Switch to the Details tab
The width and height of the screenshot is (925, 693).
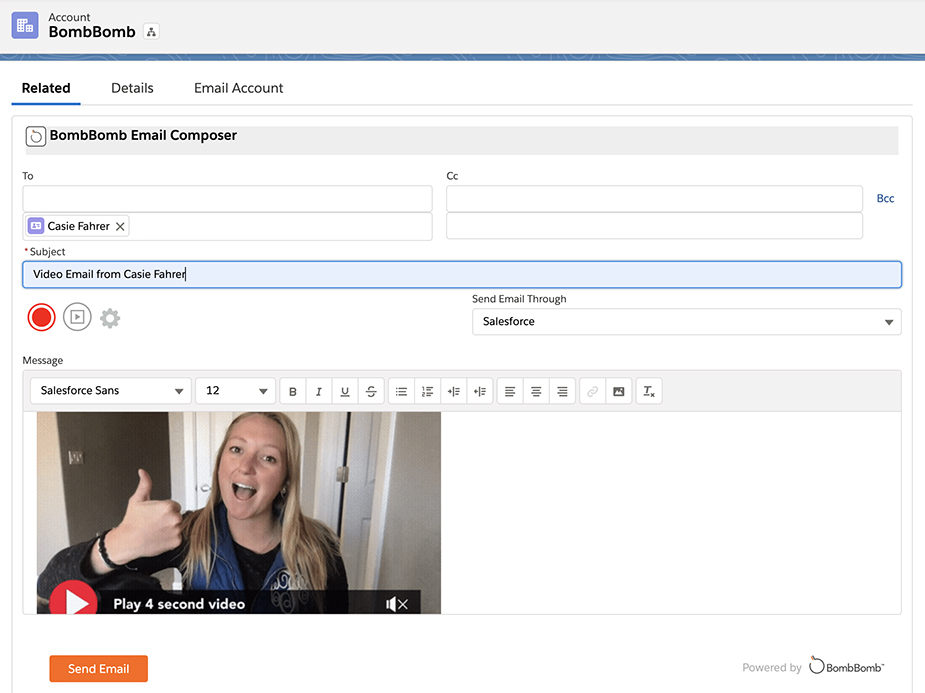pos(132,88)
